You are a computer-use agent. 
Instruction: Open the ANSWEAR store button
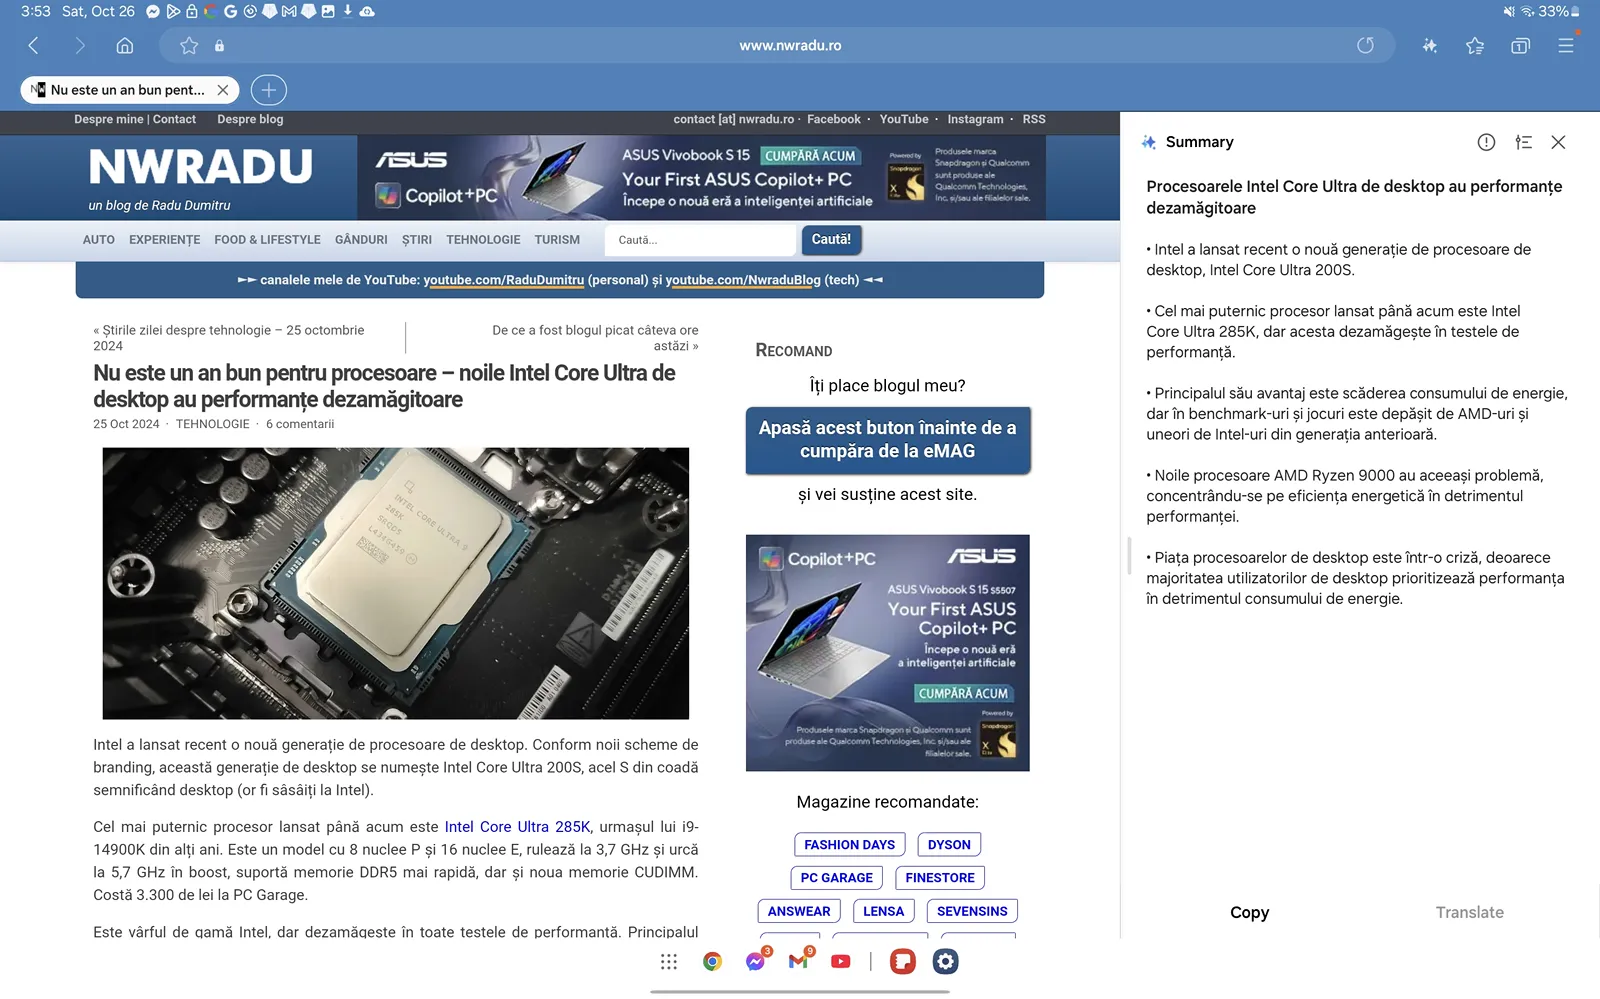pyautogui.click(x=799, y=911)
